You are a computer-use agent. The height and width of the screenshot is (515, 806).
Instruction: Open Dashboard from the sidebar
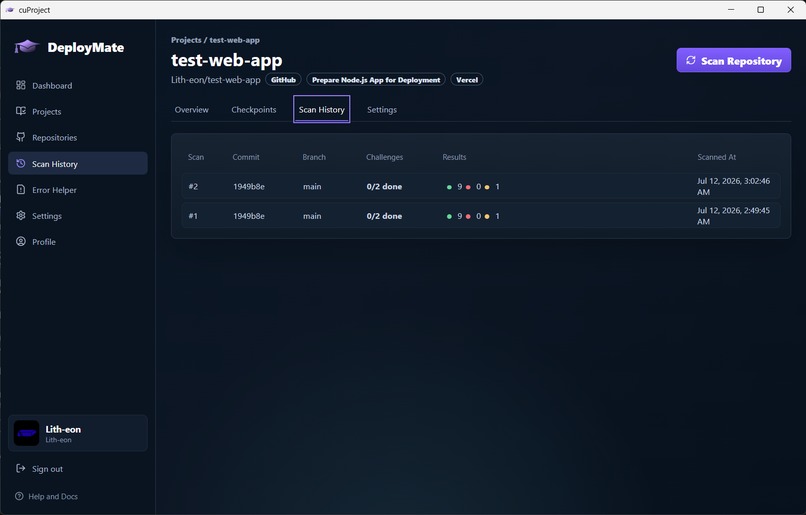pos(78,85)
